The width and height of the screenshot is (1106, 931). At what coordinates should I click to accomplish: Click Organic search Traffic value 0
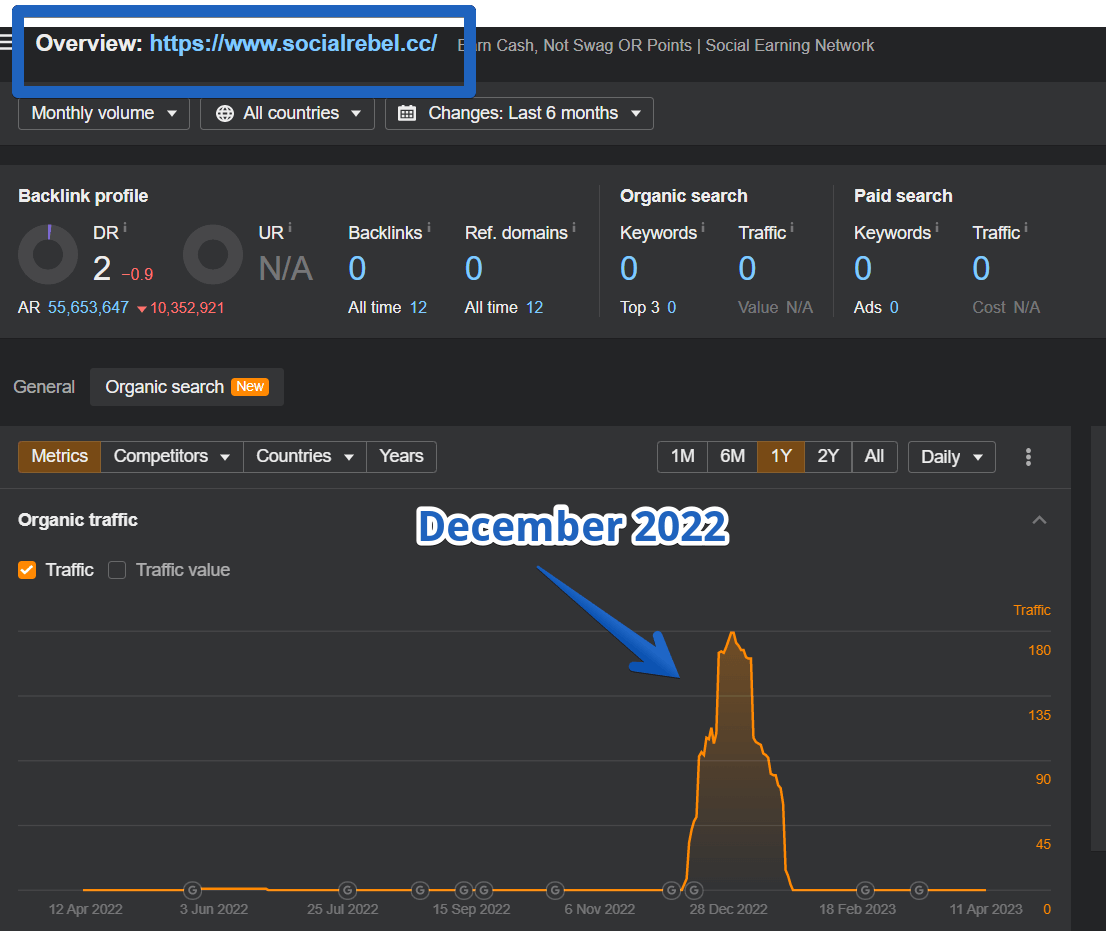pyautogui.click(x=748, y=269)
